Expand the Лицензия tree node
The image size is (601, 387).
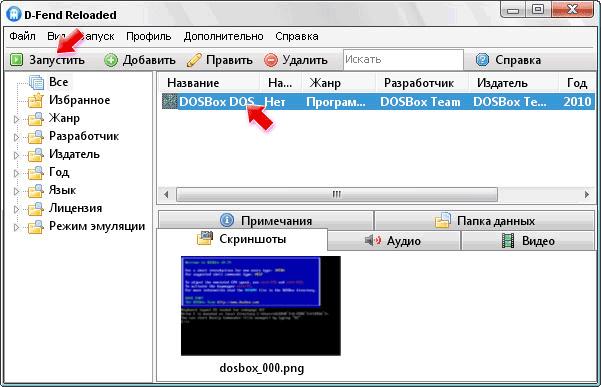click(x=16, y=209)
